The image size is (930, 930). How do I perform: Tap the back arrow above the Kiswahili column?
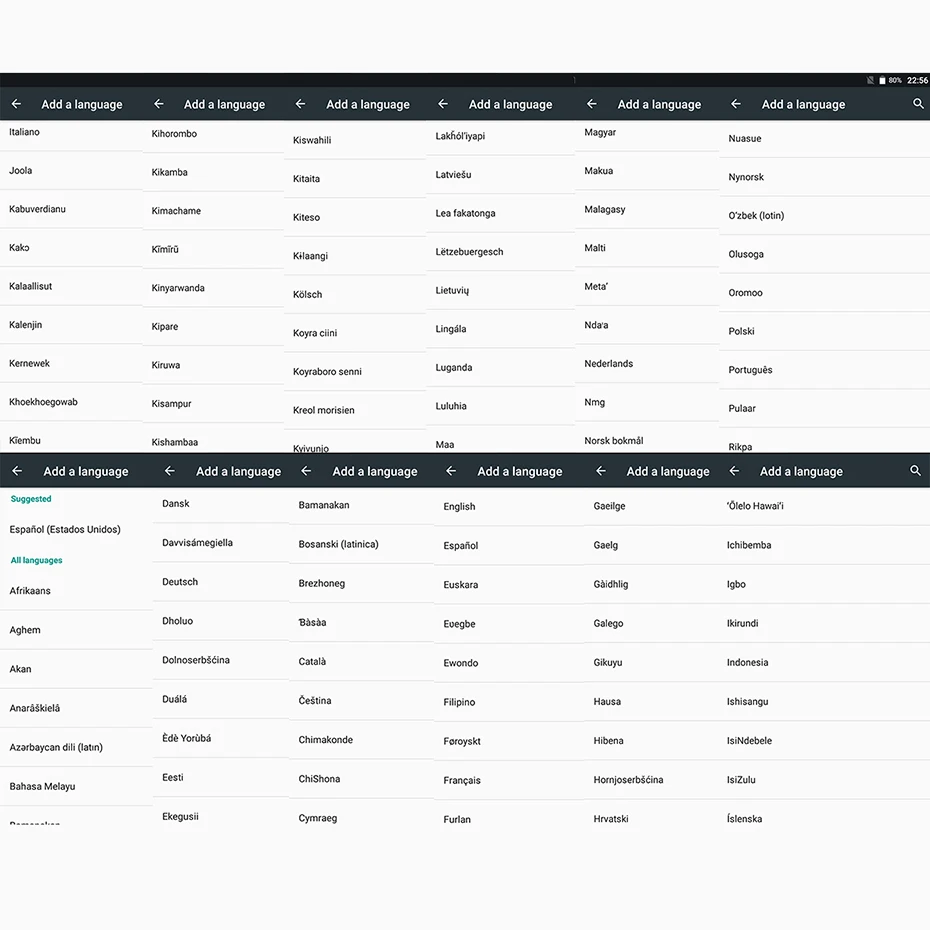click(x=299, y=104)
